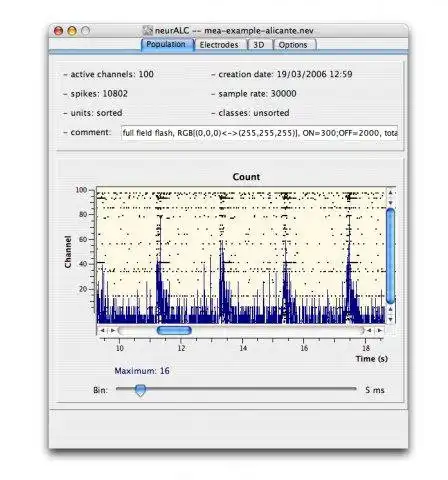
Task: Click left arrow at left end of time scrollbar
Action: [x=102, y=330]
